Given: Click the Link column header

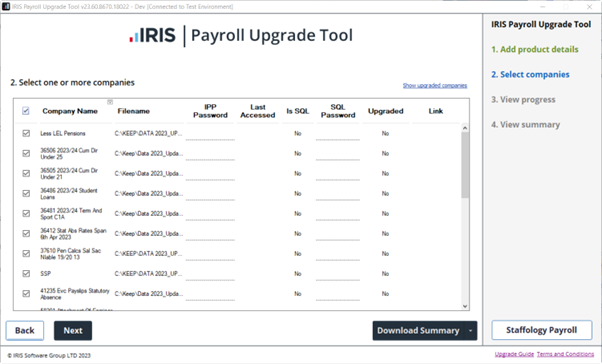Looking at the screenshot, I should point(436,111).
